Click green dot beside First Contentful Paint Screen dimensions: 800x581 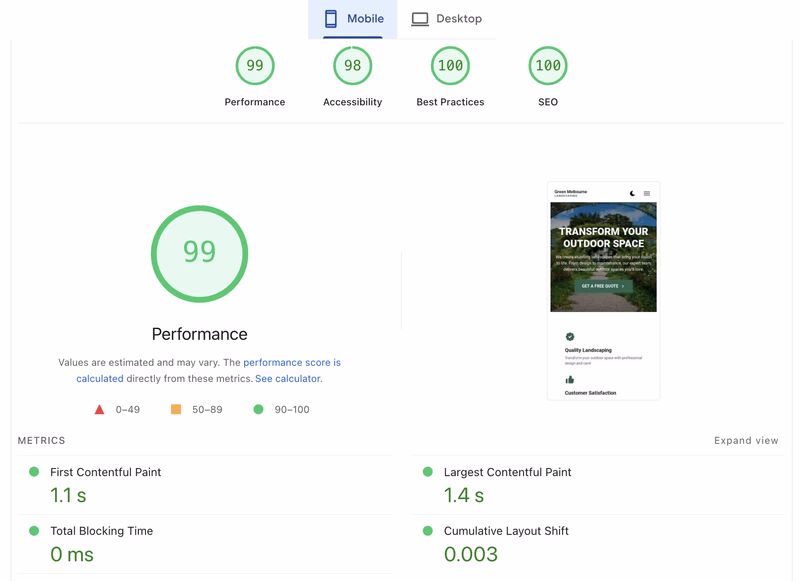pyautogui.click(x=36, y=472)
